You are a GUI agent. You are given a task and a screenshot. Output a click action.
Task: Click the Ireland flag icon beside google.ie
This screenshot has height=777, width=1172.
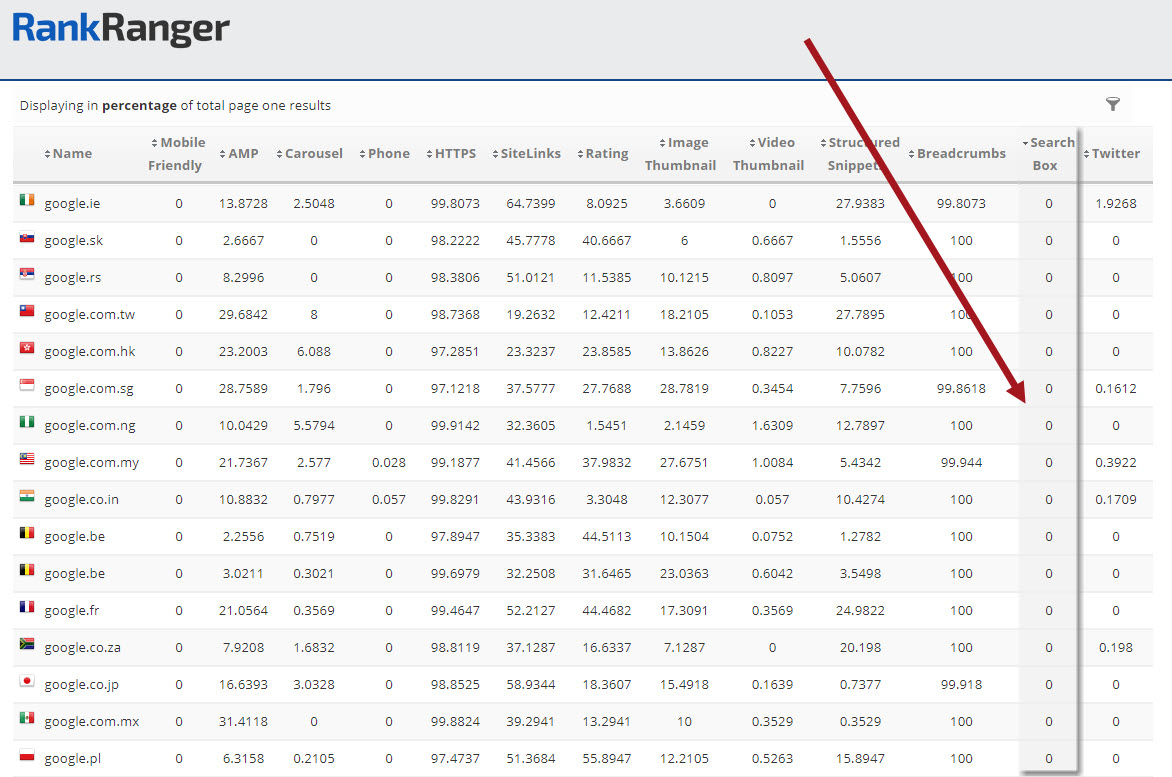[27, 201]
